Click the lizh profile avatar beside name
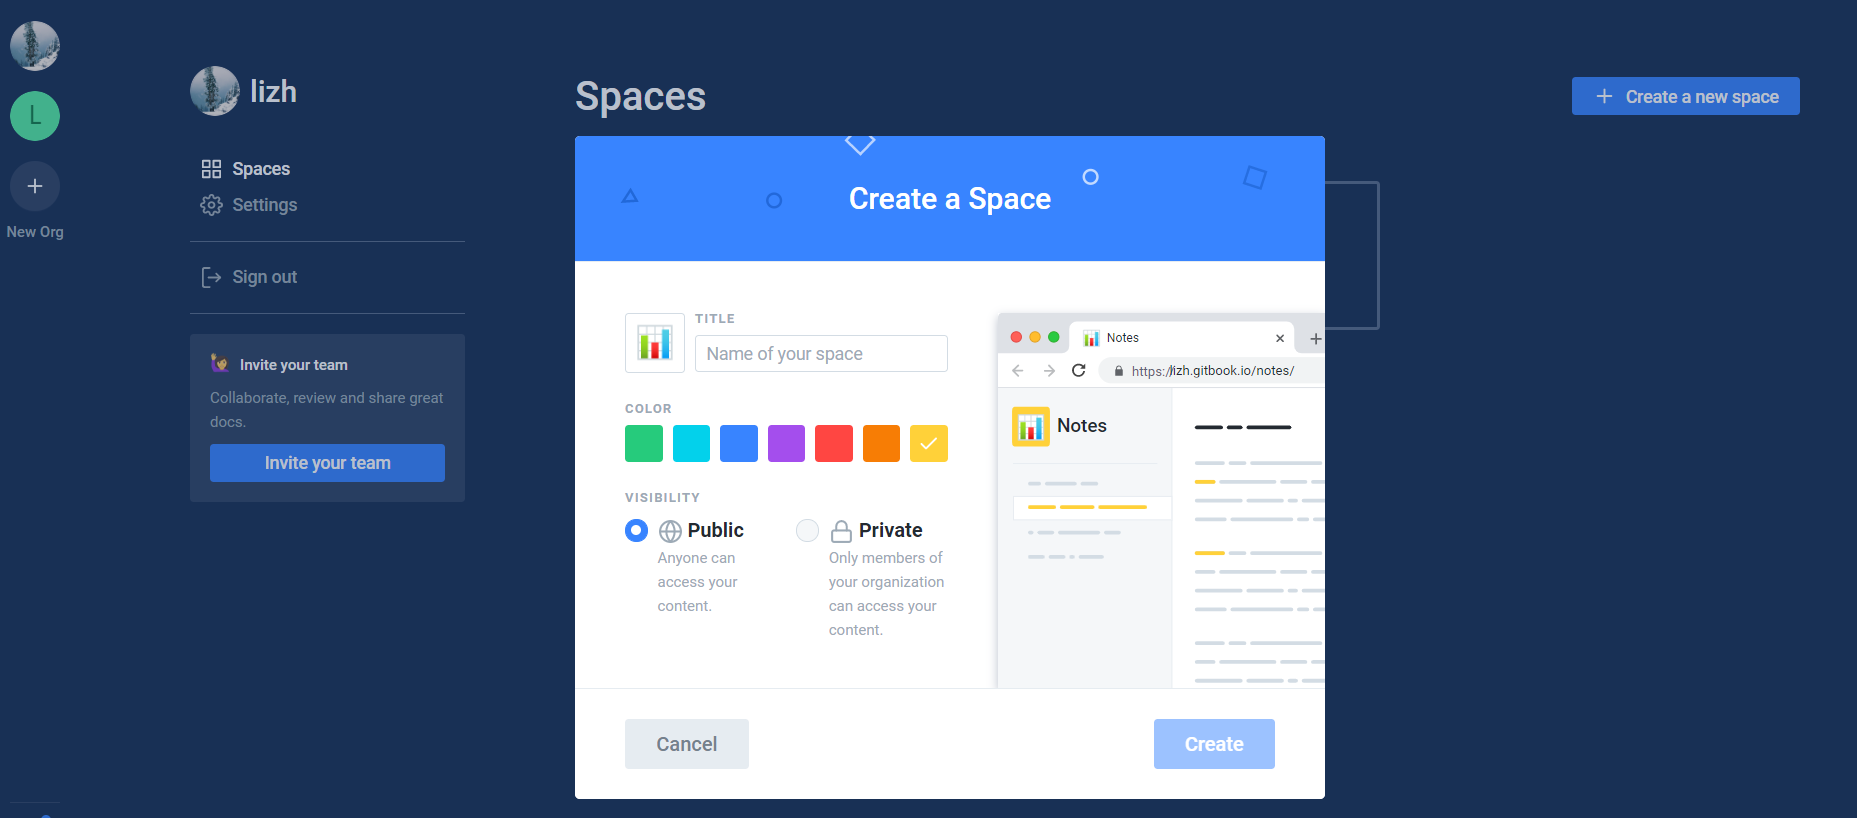Viewport: 1857px width, 818px height. (x=214, y=92)
